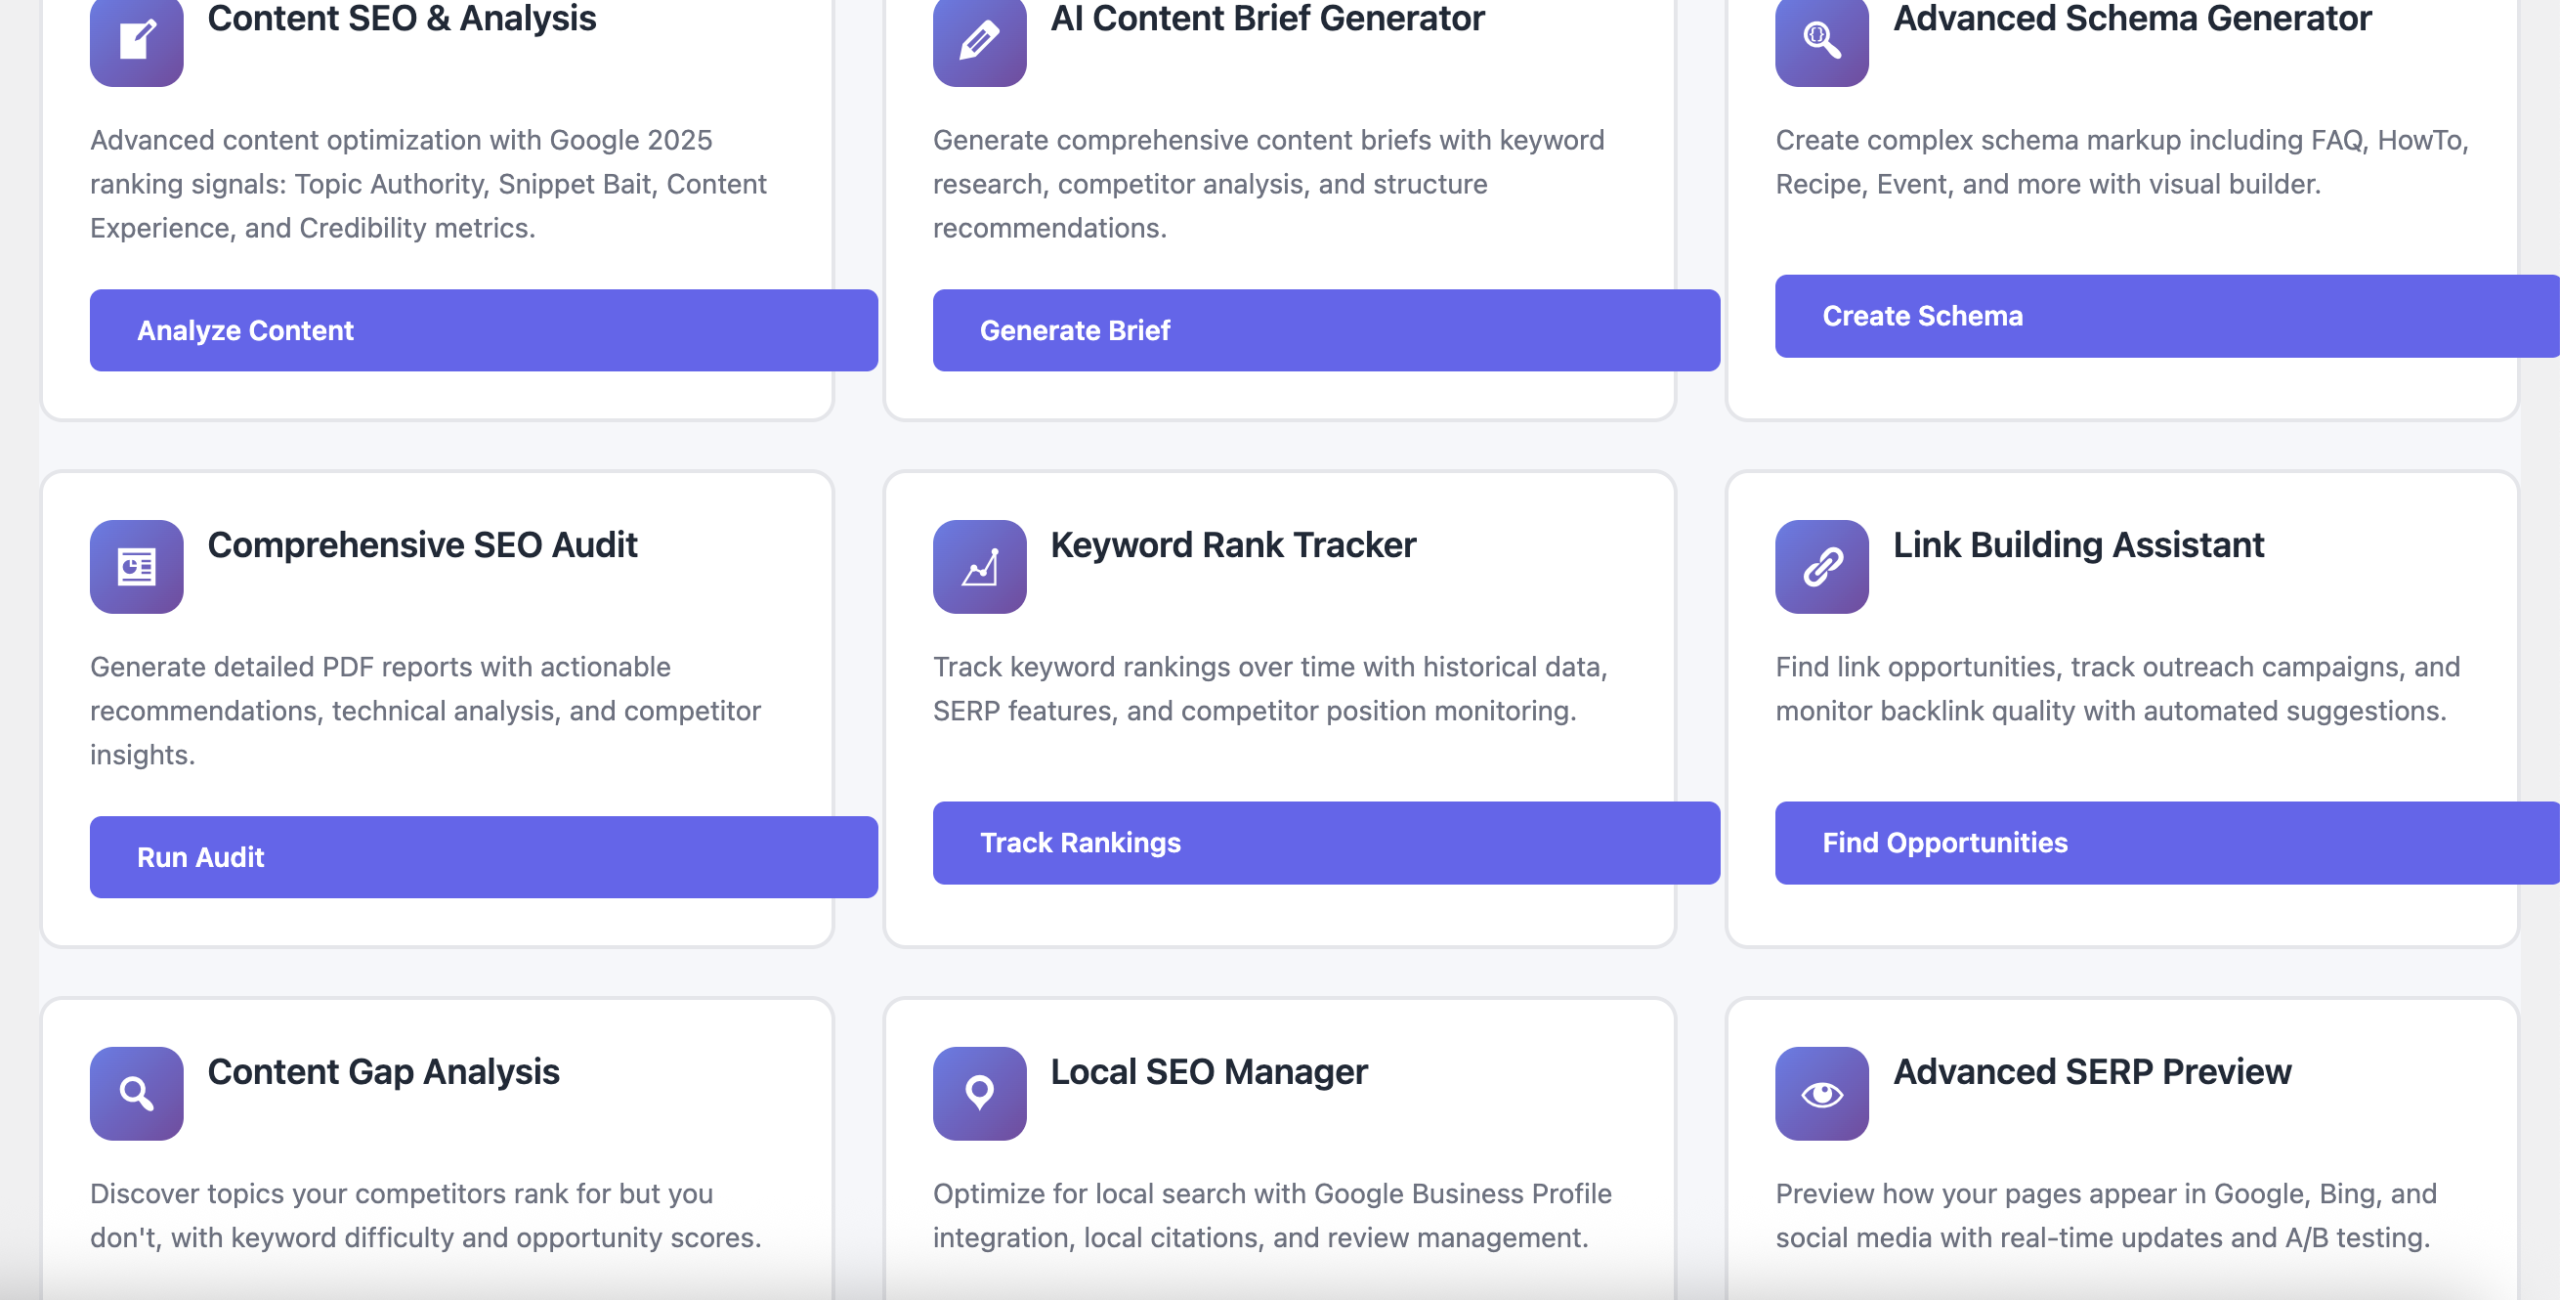Click the Content SEO & Analysis edit icon
2560x1300 pixels.
pos(136,40)
